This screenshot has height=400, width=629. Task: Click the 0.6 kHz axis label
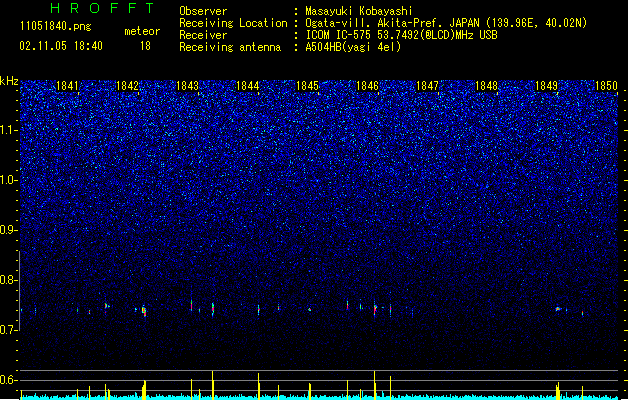[9, 380]
